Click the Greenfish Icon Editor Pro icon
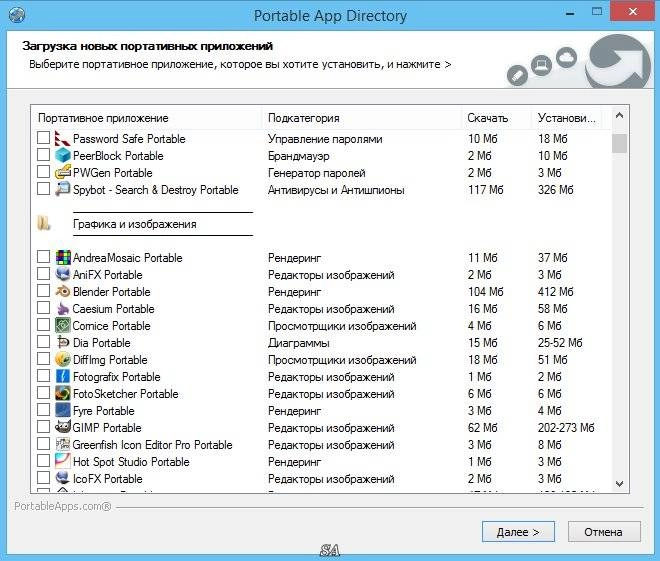Viewport: 660px width, 561px height. (63, 444)
